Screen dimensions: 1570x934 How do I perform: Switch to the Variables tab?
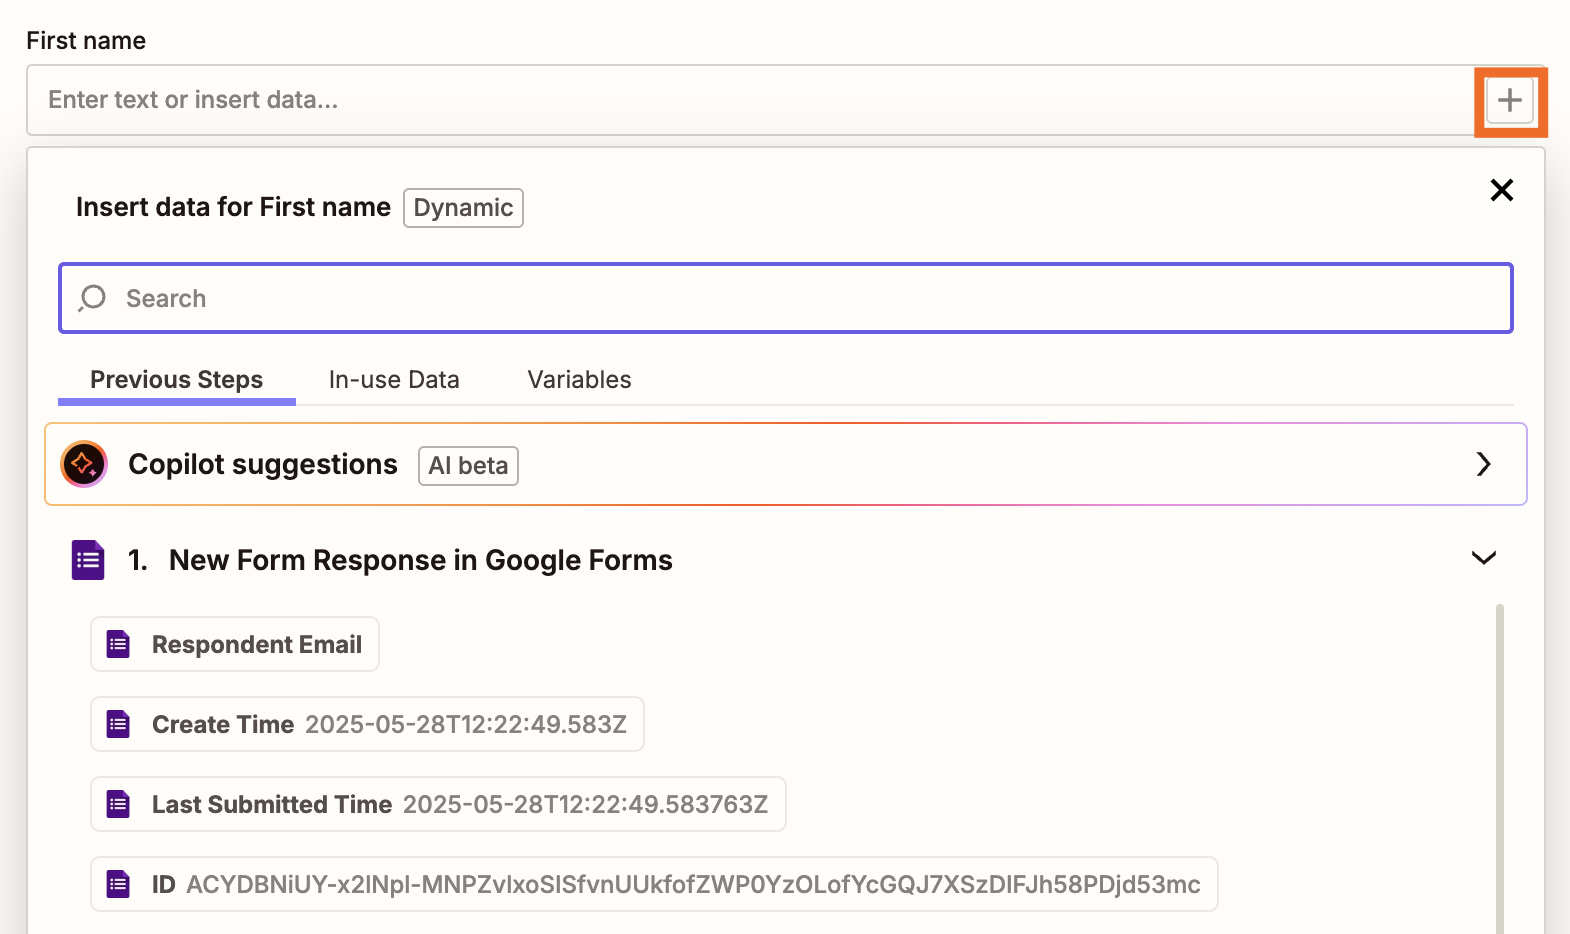click(x=579, y=380)
